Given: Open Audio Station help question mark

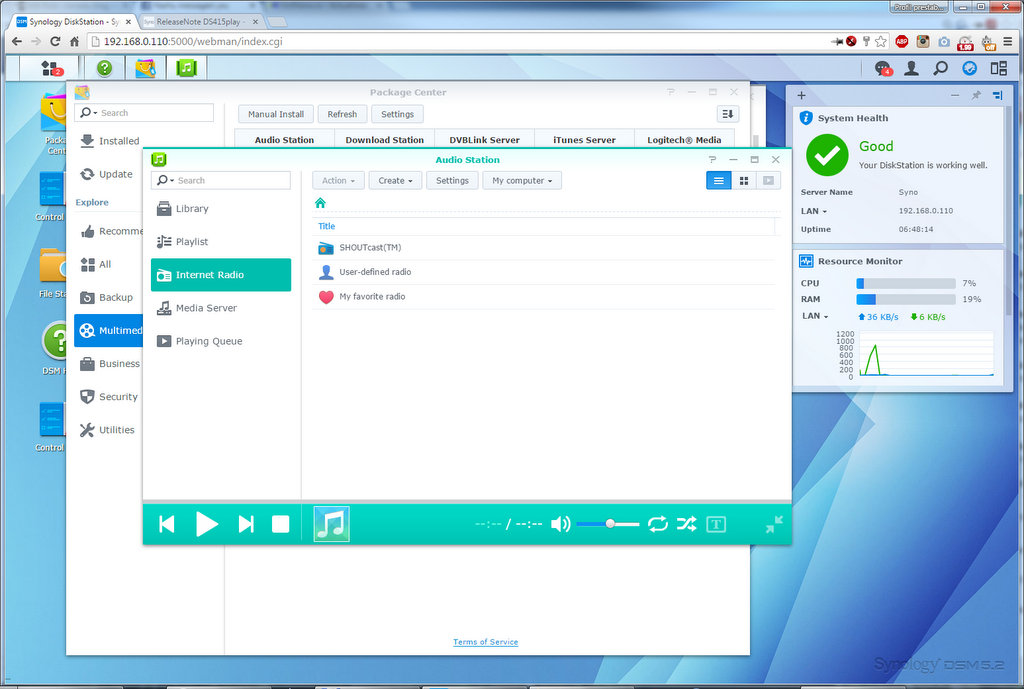Looking at the screenshot, I should tap(712, 159).
